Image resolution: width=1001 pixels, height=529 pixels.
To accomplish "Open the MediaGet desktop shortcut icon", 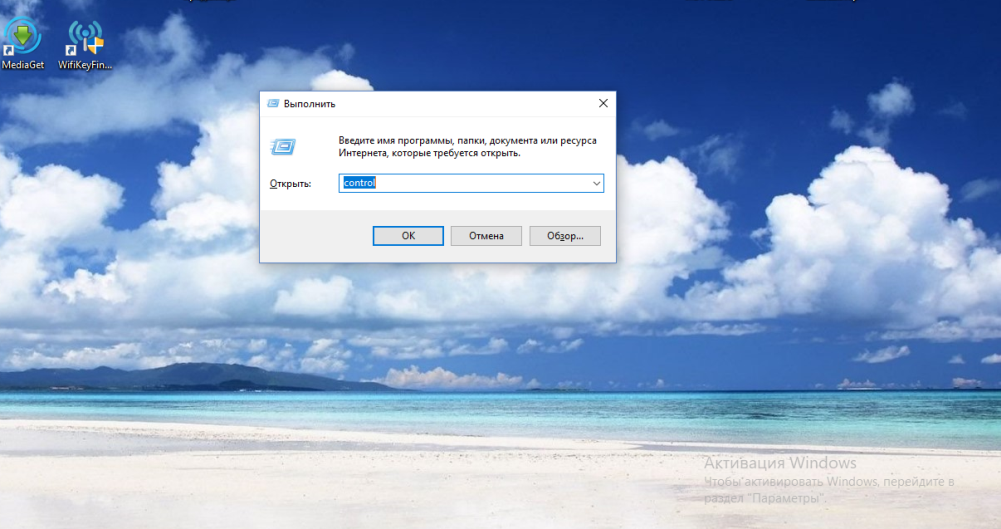I will (x=22, y=36).
